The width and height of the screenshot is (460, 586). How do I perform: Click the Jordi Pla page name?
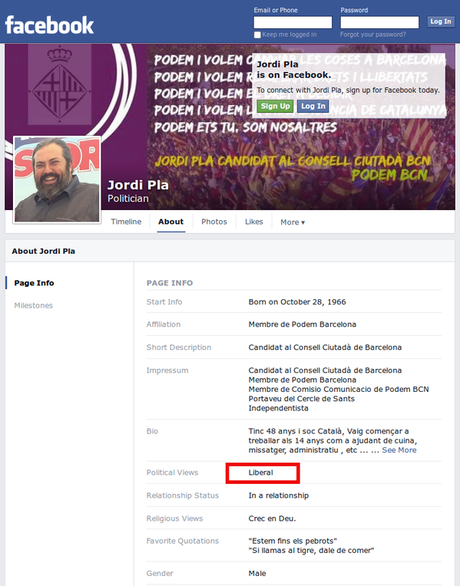[x=138, y=185]
